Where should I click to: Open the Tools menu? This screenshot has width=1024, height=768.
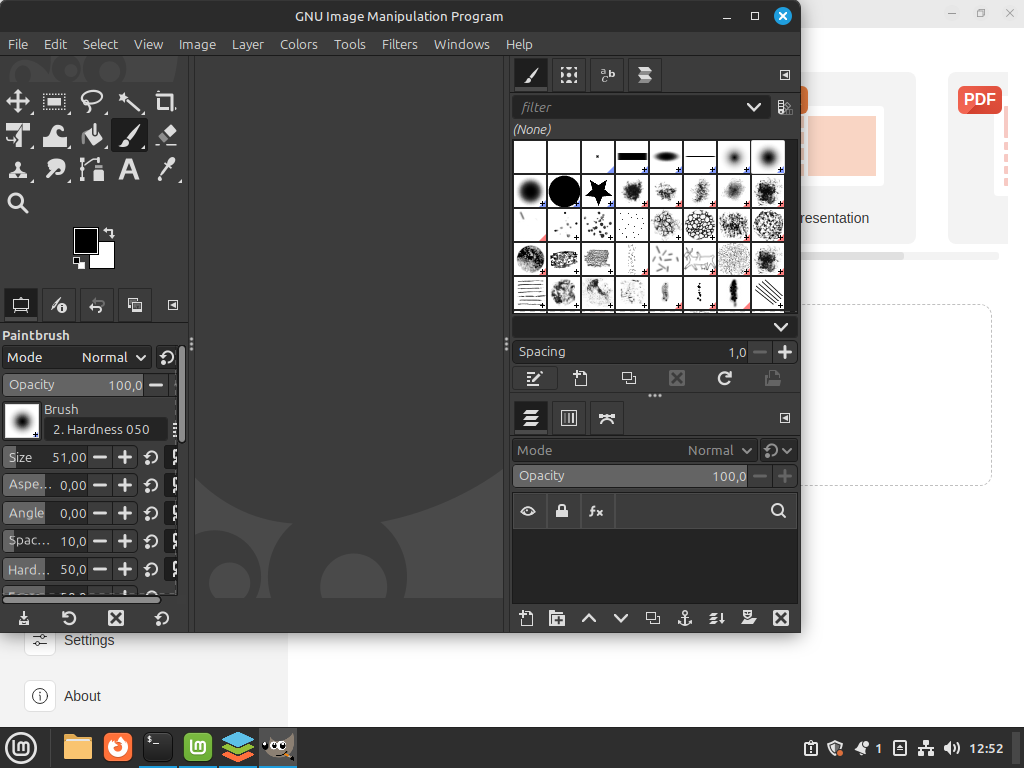point(349,44)
